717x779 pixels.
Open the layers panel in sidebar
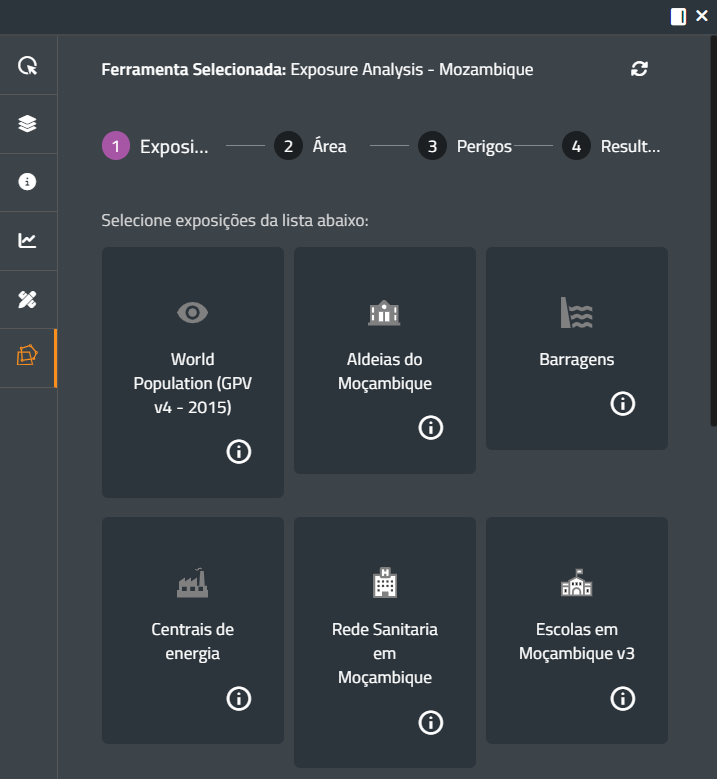pyautogui.click(x=27, y=124)
